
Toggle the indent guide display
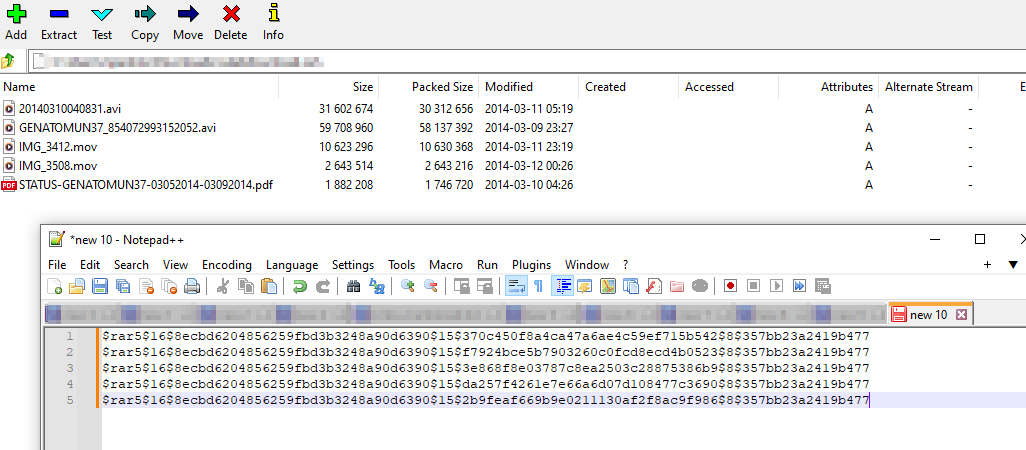562,286
